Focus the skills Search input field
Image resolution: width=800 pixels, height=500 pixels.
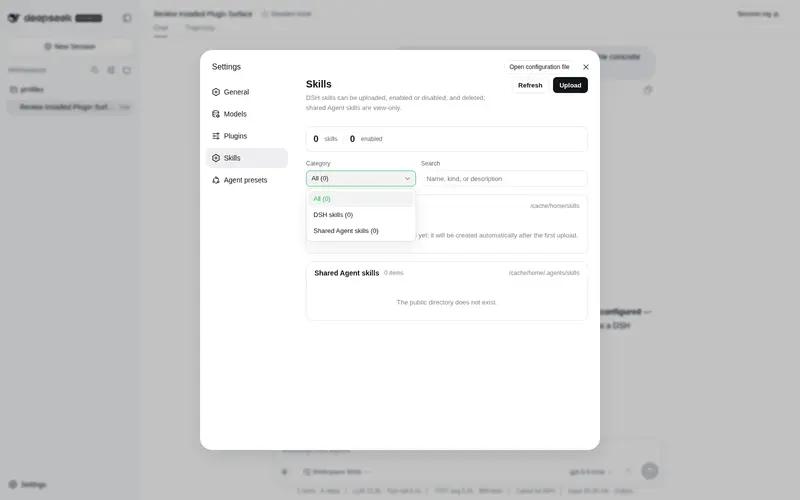point(504,179)
